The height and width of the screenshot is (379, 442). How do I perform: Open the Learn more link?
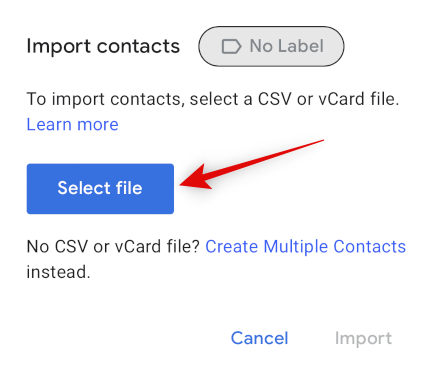click(x=72, y=124)
